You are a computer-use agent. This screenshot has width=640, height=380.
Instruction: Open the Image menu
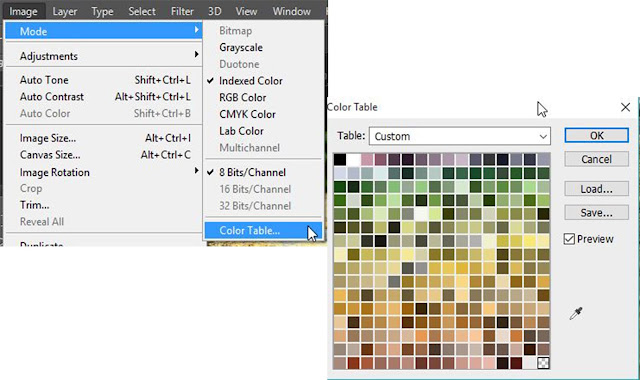pyautogui.click(x=23, y=11)
